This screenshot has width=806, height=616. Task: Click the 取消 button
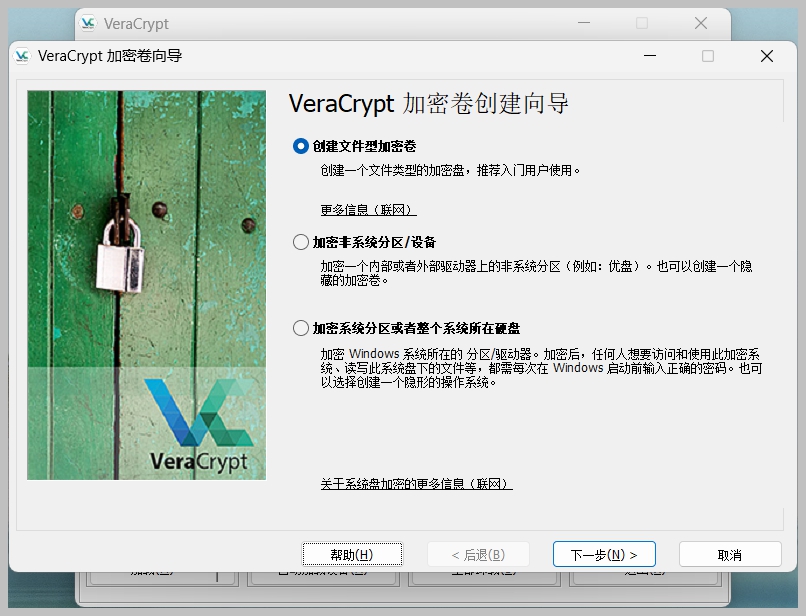pos(730,555)
